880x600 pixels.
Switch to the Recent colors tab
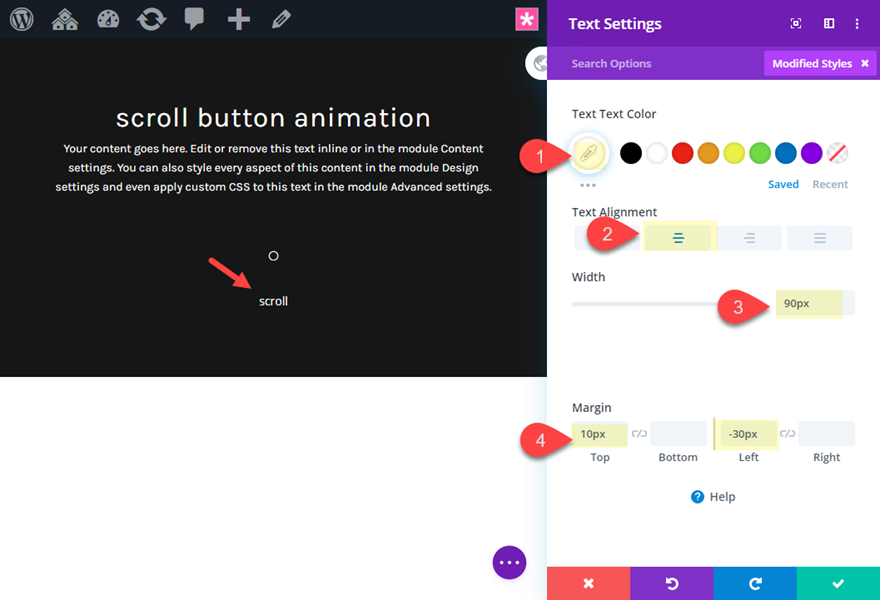(831, 184)
